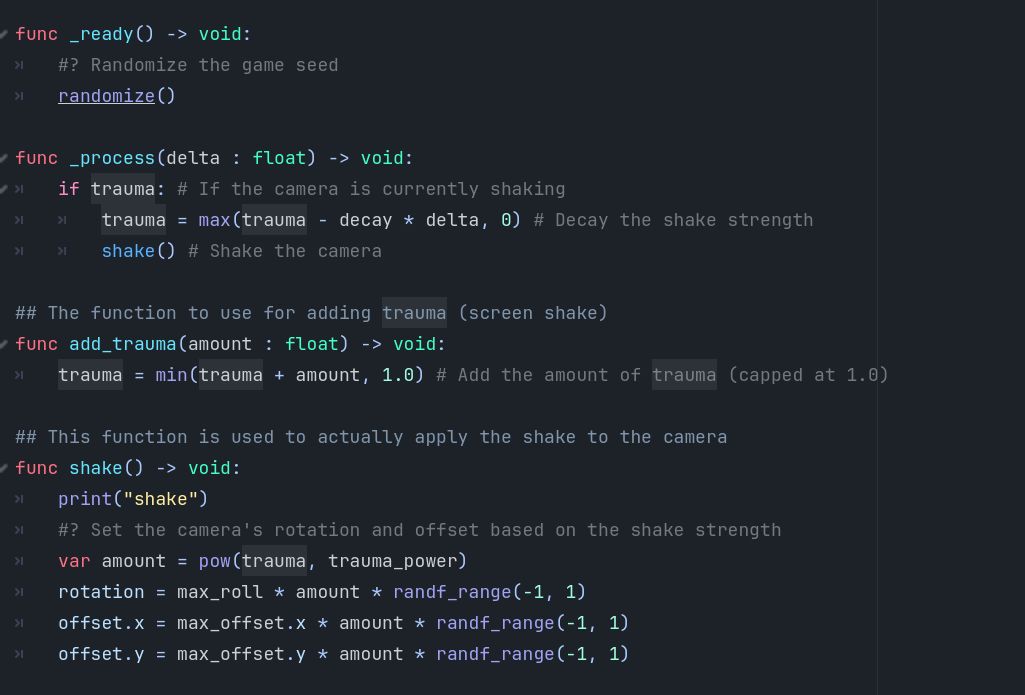The width and height of the screenshot is (1025, 695).
Task: Collapse the shake function fold arrow
Action: (x=6, y=468)
